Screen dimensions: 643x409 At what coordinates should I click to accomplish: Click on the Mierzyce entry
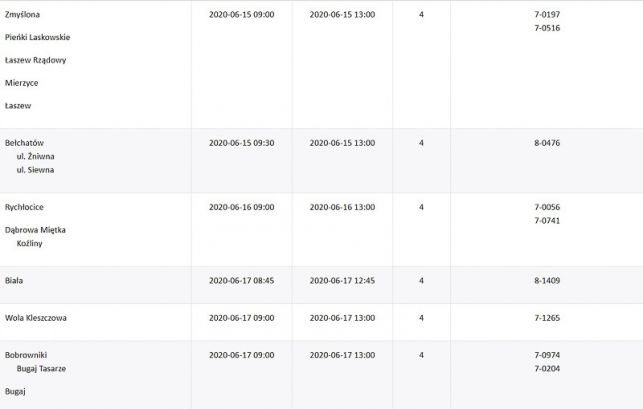coord(22,83)
